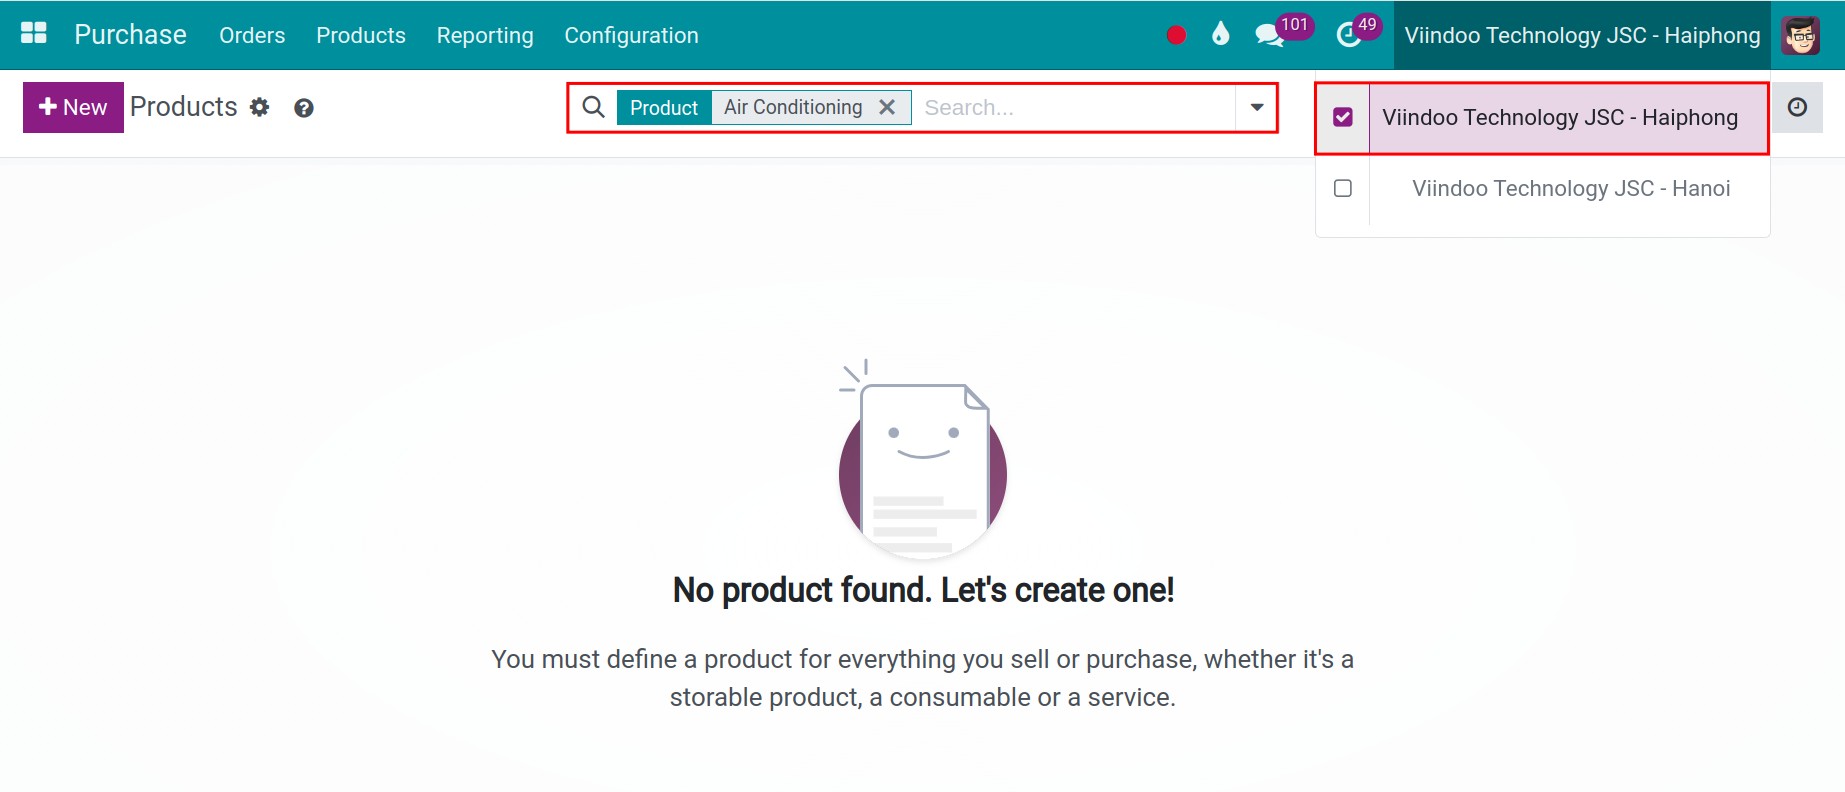Click the 'No product found' heading
This screenshot has height=792, width=1845.
point(923,590)
